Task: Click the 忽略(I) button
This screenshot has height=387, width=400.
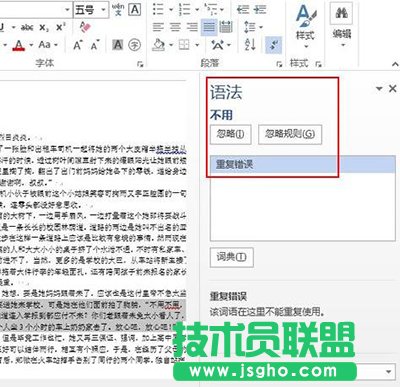Action: tap(230, 134)
